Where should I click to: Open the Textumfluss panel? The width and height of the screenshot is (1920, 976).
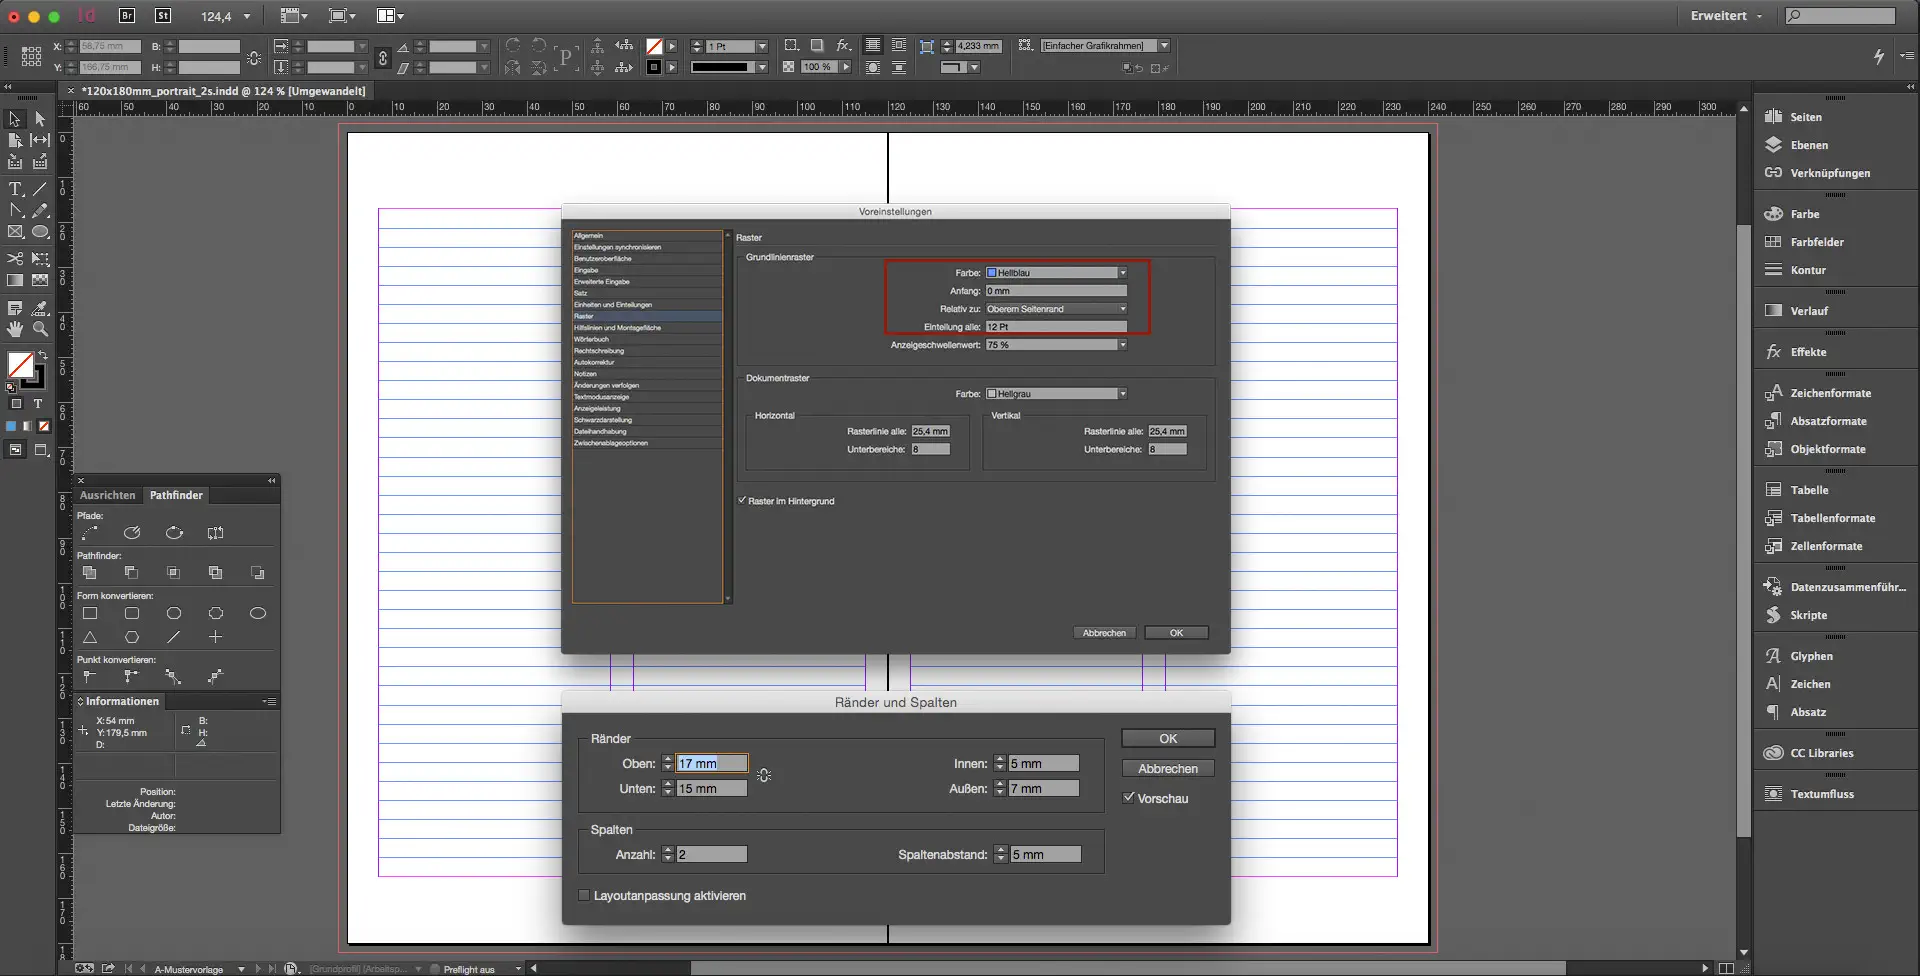pos(1821,794)
